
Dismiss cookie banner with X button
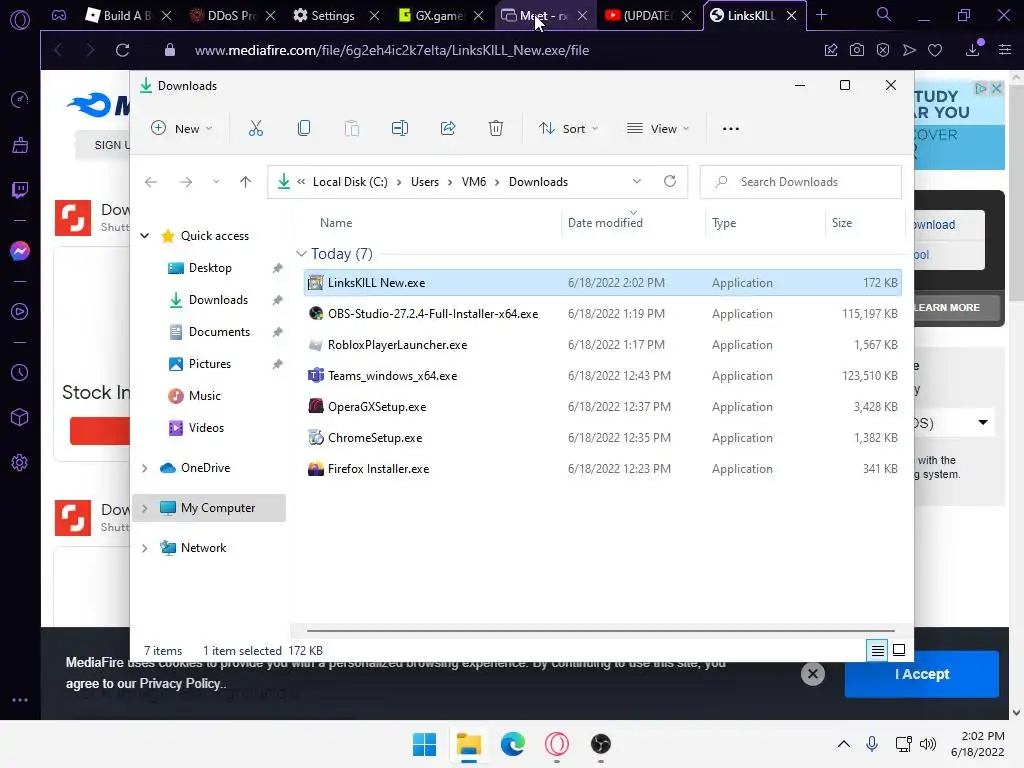[812, 674]
